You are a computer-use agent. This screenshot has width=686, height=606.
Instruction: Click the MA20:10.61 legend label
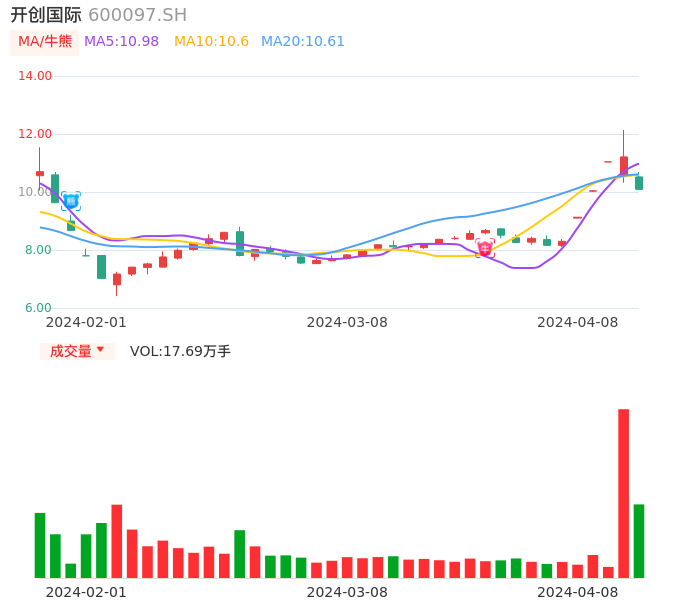pyautogui.click(x=303, y=41)
